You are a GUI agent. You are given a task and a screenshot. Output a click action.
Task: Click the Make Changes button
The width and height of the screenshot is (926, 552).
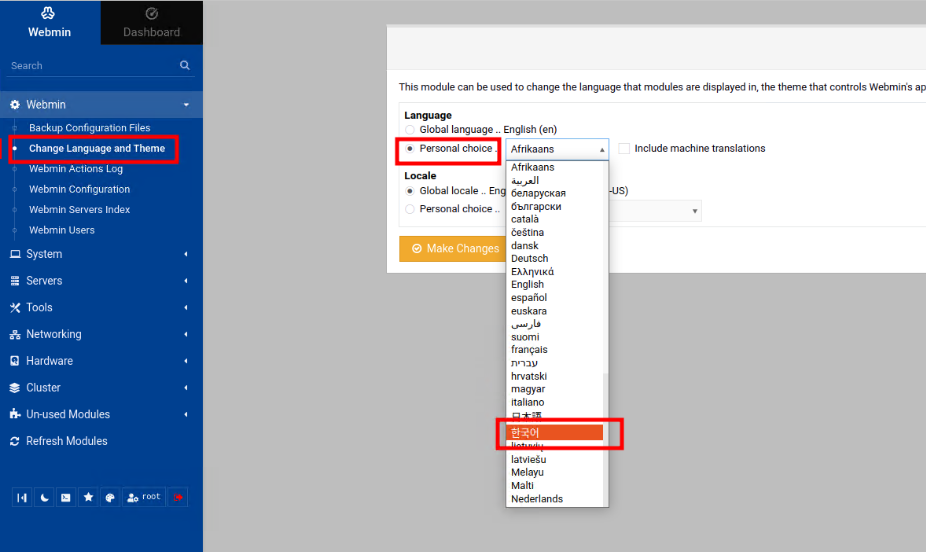(454, 249)
